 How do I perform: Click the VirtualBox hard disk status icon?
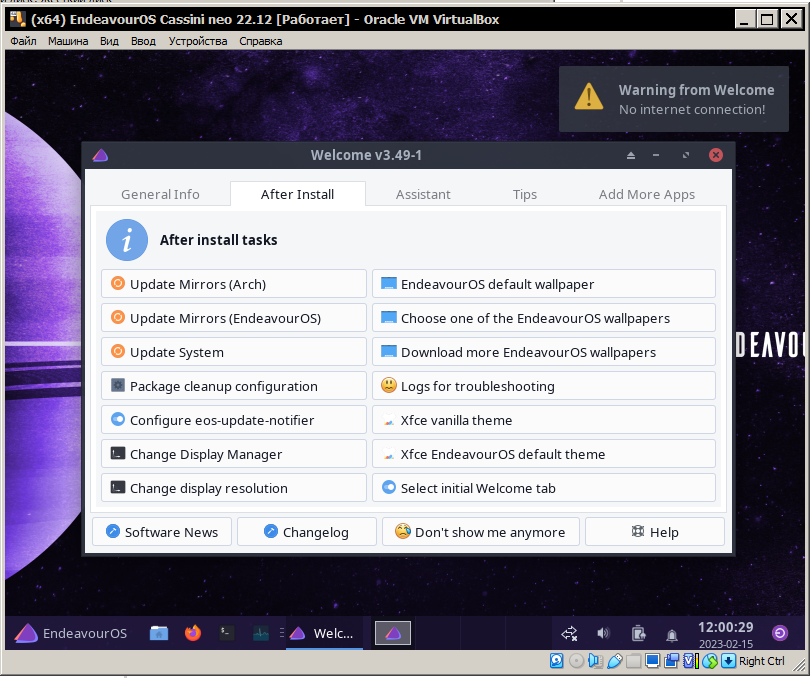coord(556,661)
